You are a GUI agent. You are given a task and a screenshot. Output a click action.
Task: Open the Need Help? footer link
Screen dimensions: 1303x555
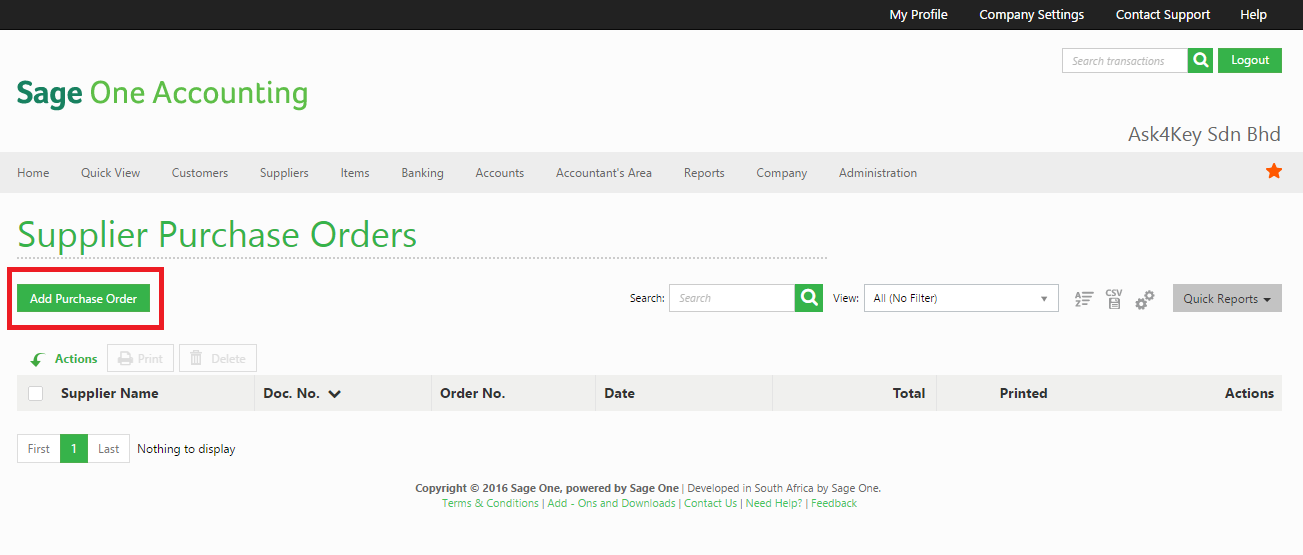774,503
